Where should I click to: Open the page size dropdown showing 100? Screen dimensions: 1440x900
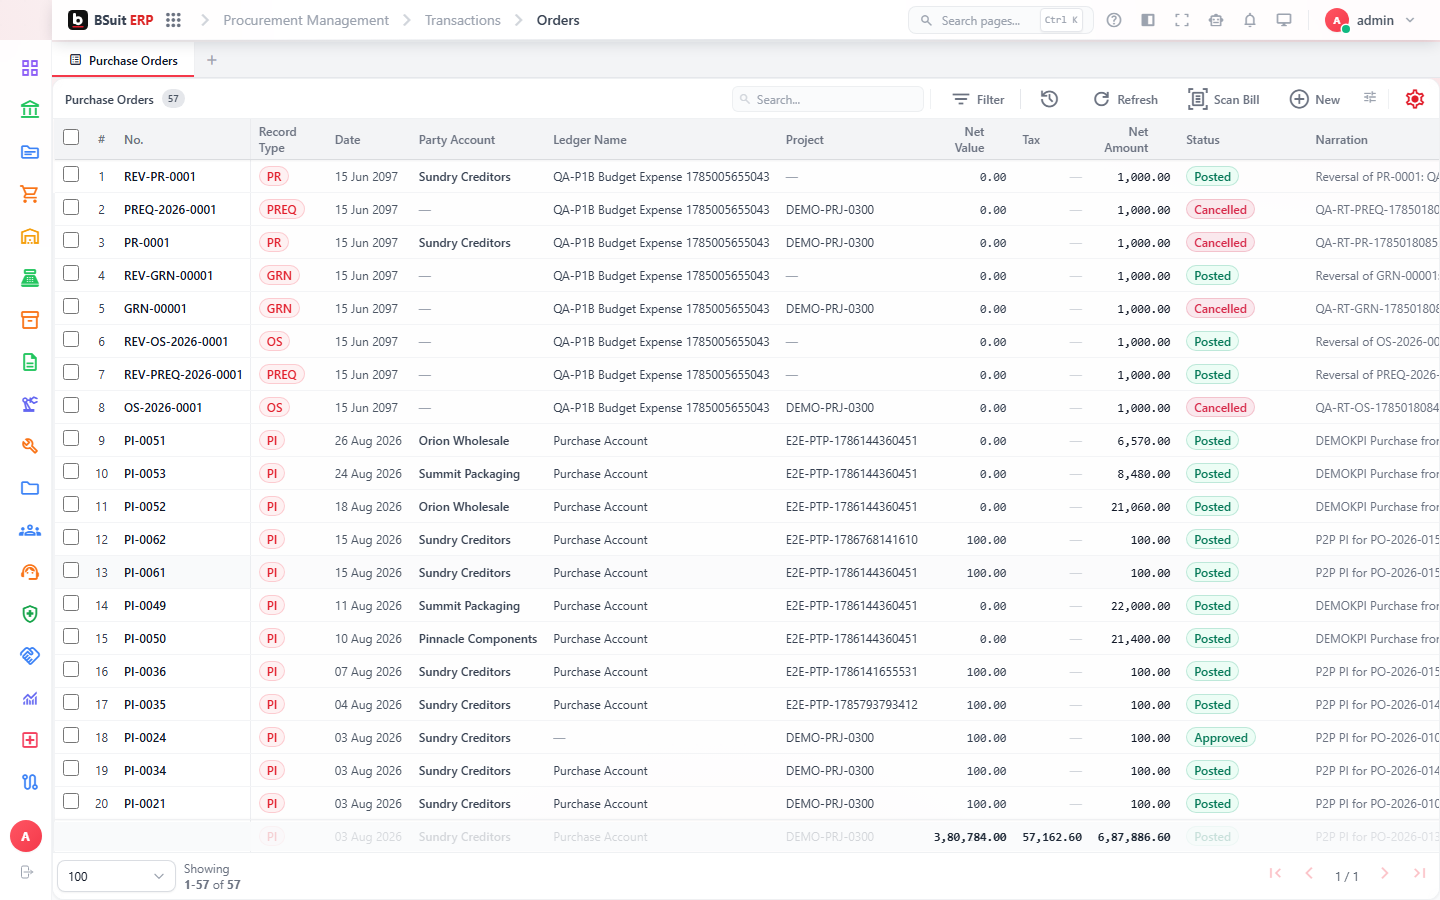(116, 876)
